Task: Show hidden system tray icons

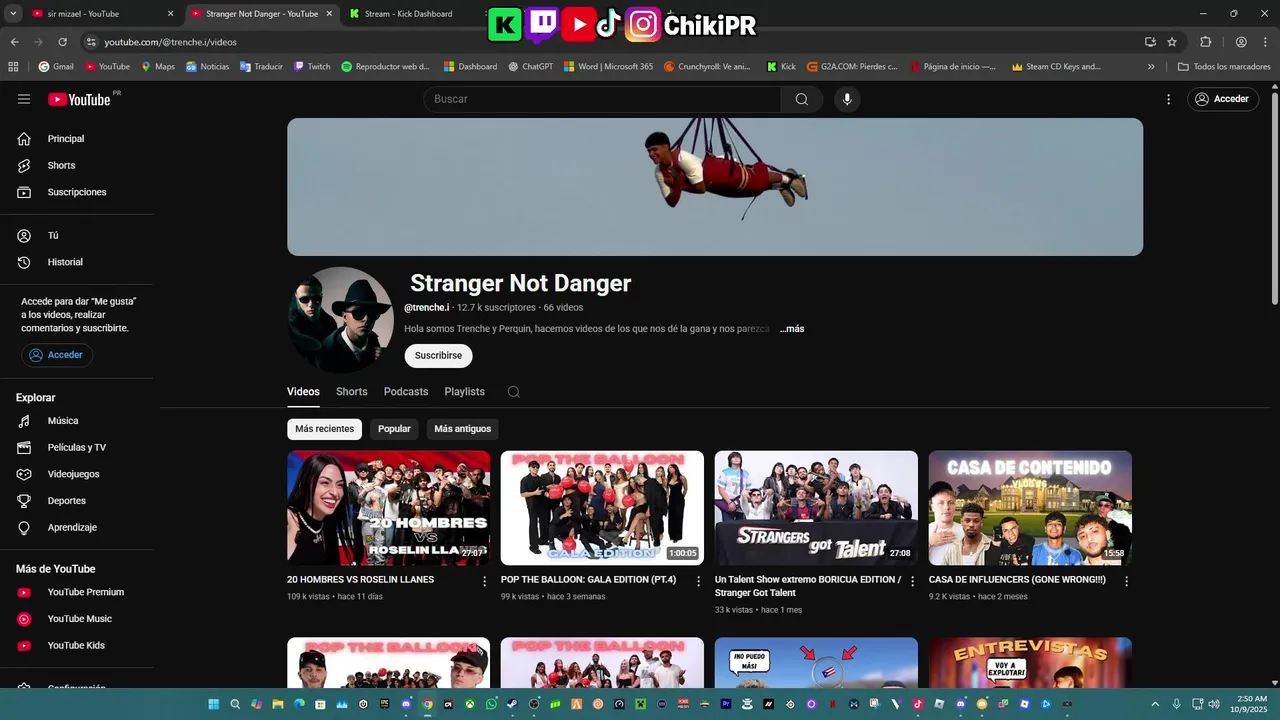Action: (1155, 704)
